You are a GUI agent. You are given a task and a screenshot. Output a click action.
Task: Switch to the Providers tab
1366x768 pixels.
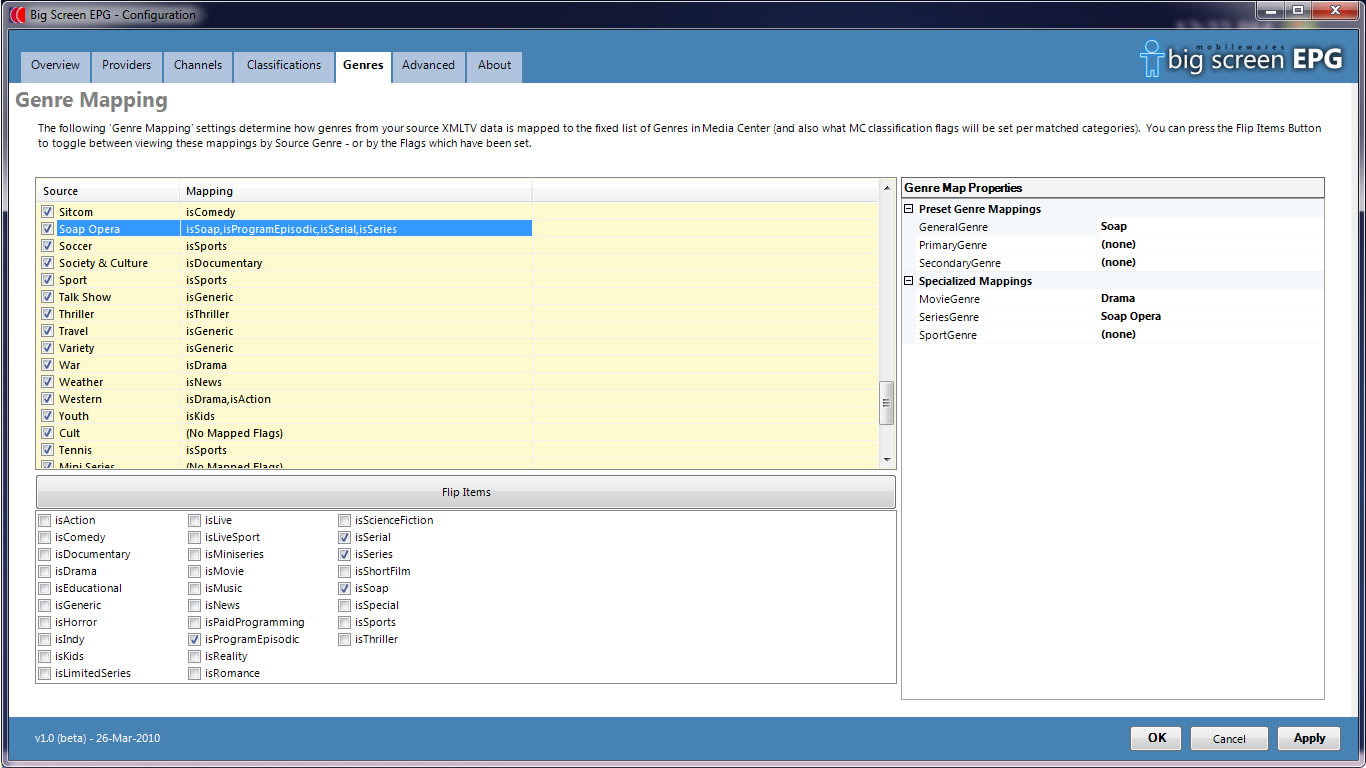127,66
